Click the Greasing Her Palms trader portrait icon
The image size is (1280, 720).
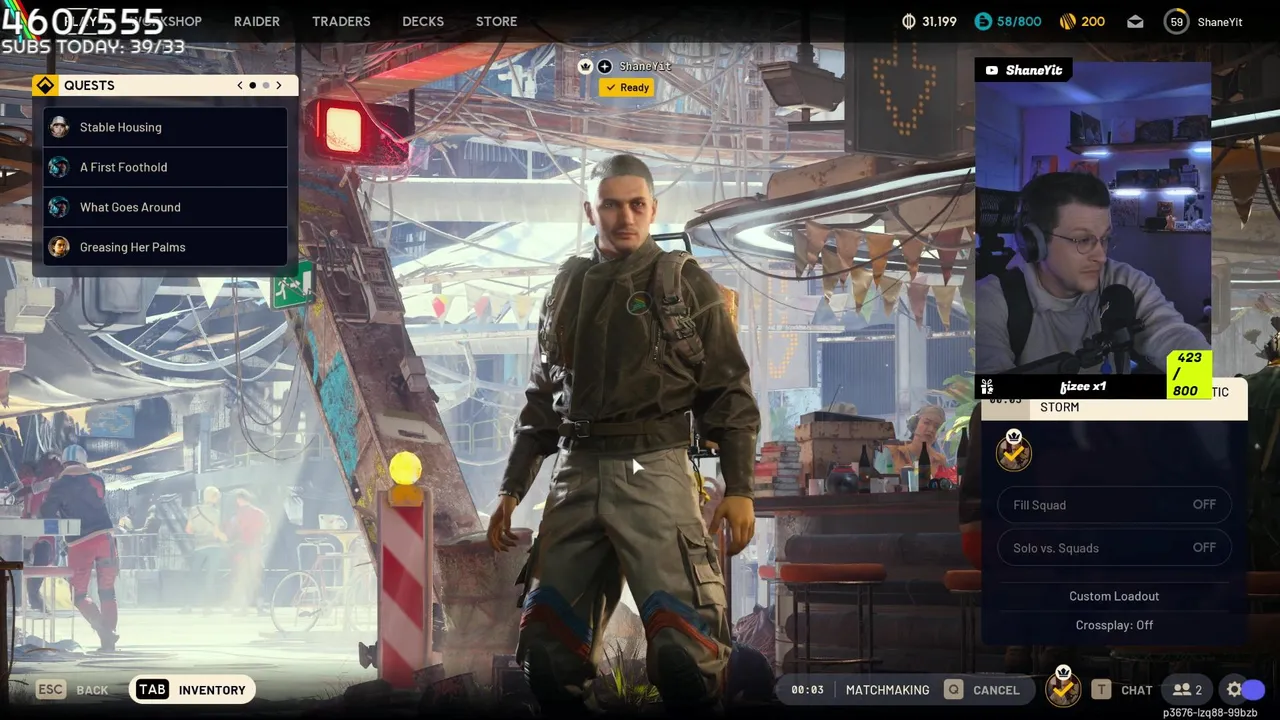point(59,247)
